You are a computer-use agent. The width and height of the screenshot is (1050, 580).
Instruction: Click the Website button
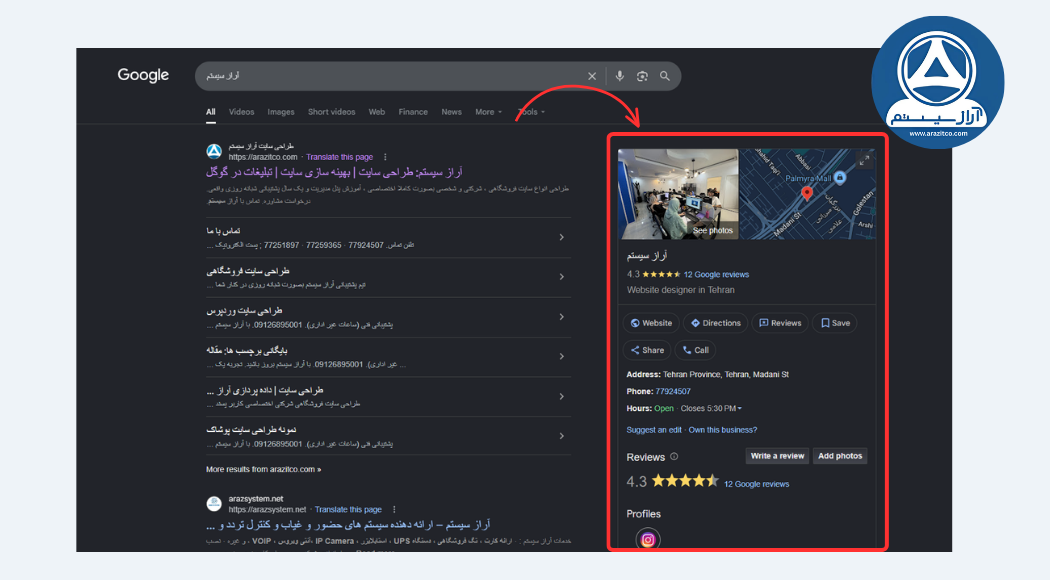[651, 323]
